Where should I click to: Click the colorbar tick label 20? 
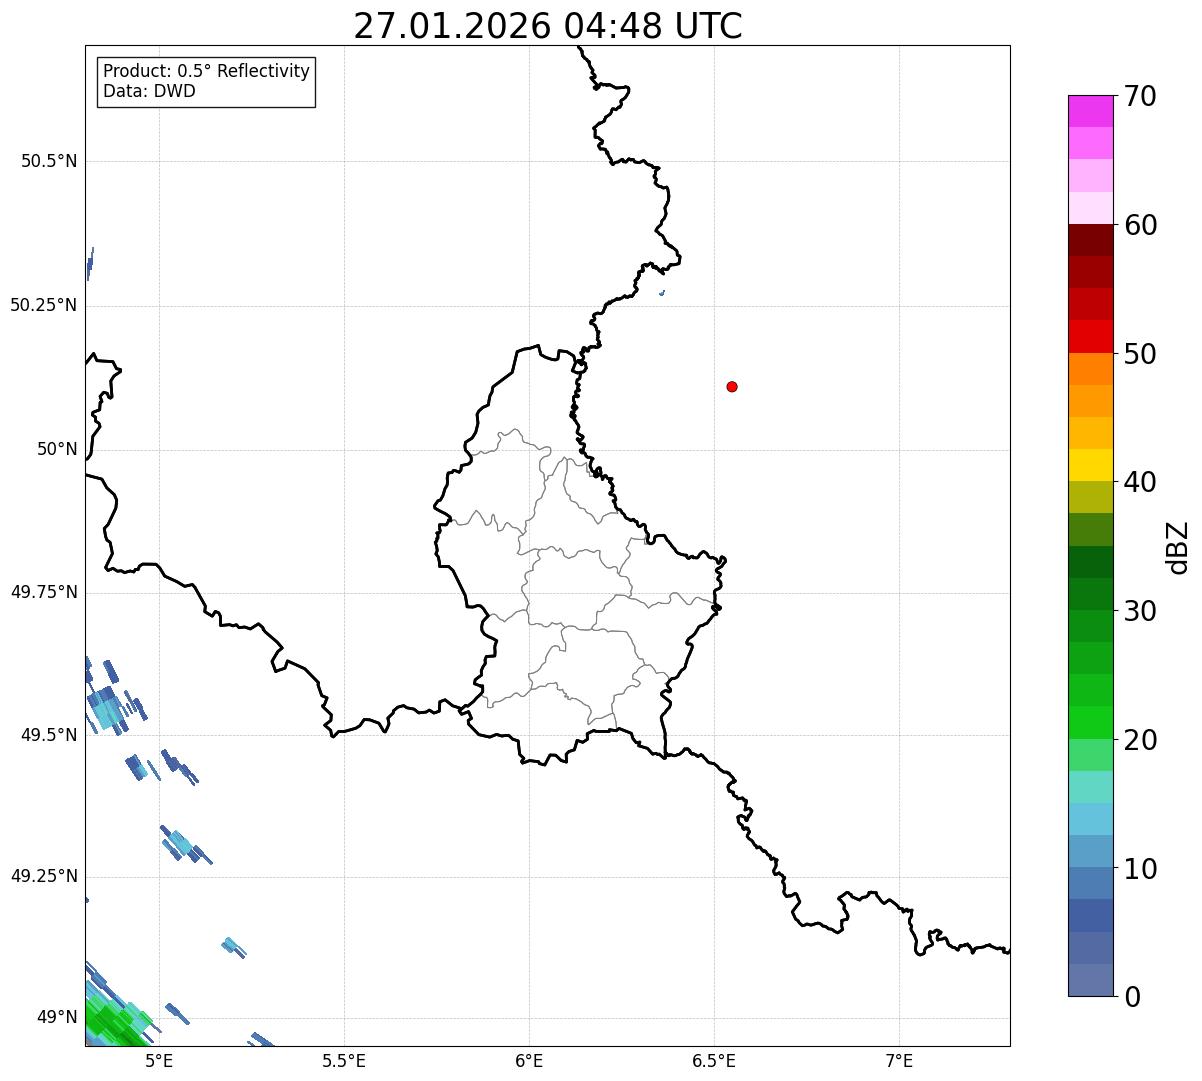pyautogui.click(x=1140, y=741)
